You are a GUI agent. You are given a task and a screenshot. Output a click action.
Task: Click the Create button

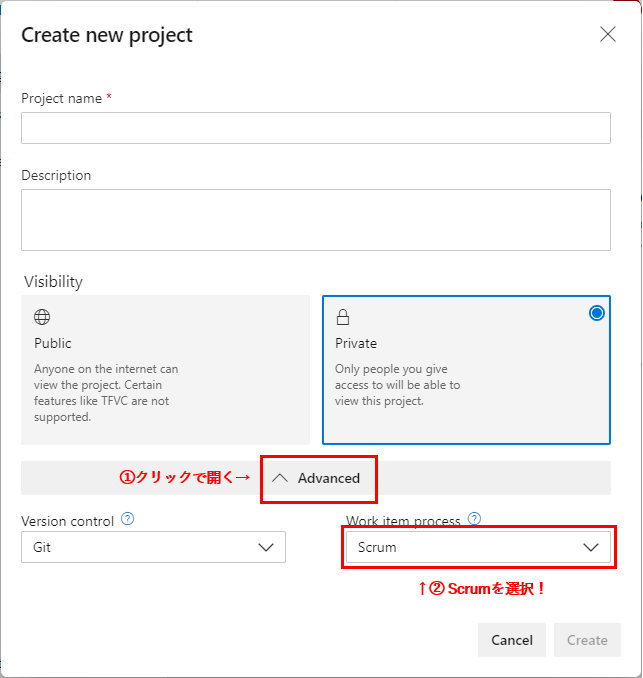(x=587, y=640)
